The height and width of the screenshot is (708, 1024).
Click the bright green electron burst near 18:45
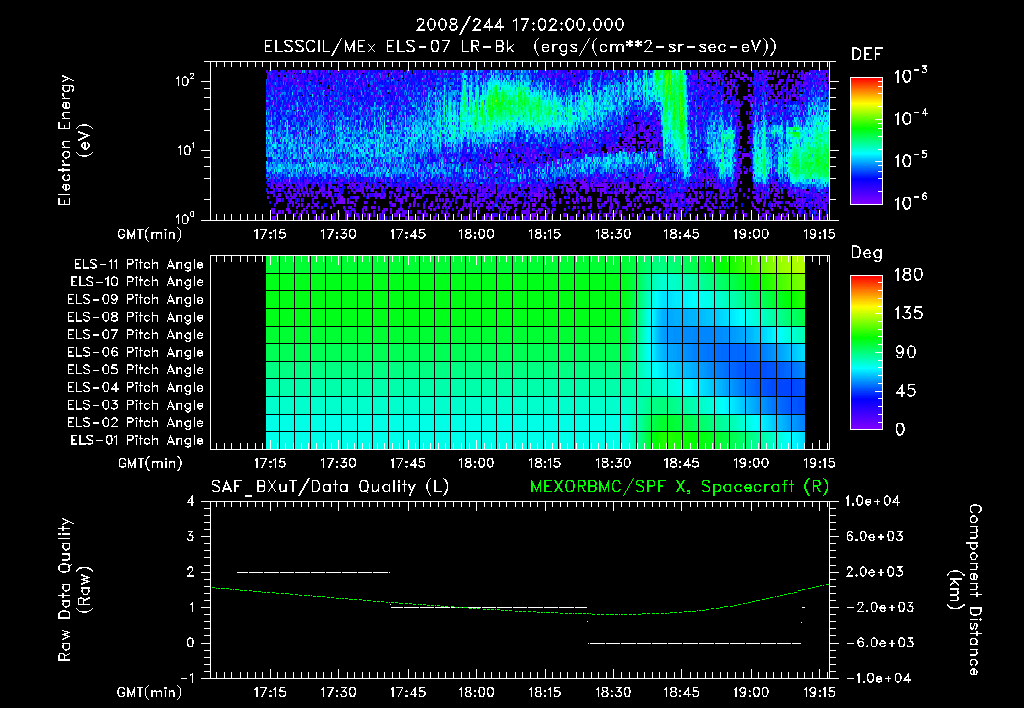(x=673, y=121)
